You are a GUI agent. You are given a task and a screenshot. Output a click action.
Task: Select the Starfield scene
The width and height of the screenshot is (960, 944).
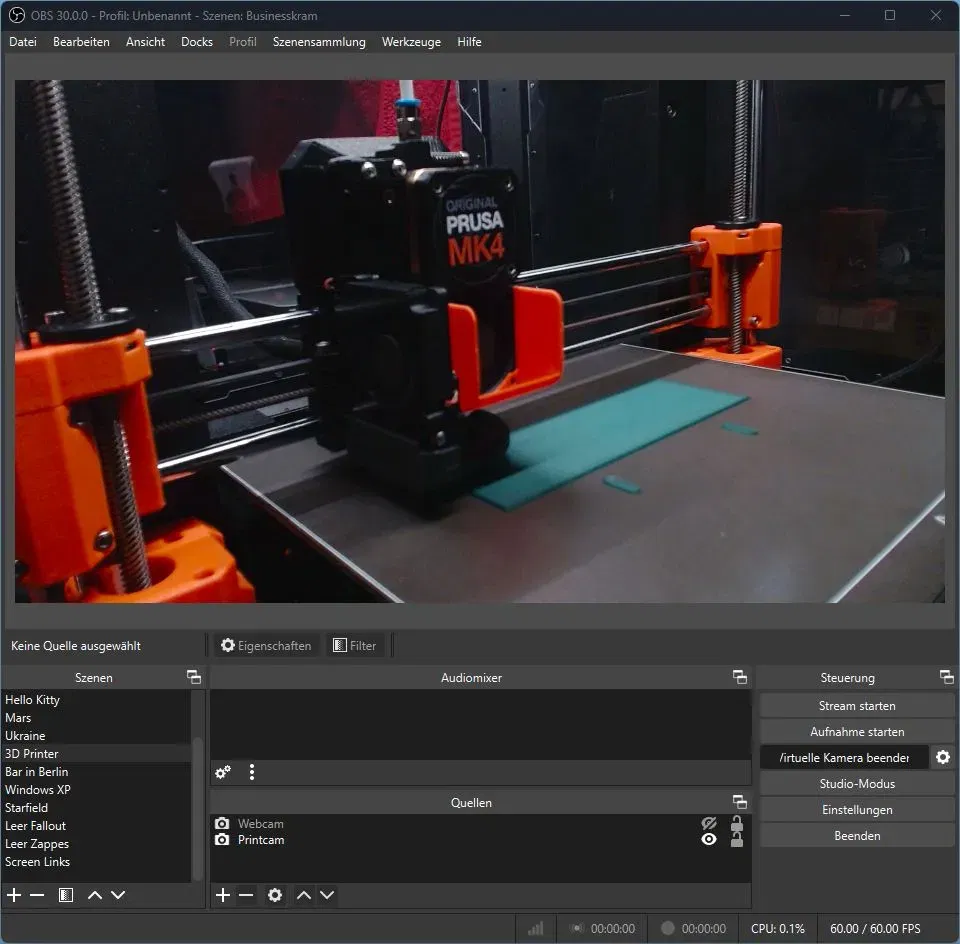(97, 807)
